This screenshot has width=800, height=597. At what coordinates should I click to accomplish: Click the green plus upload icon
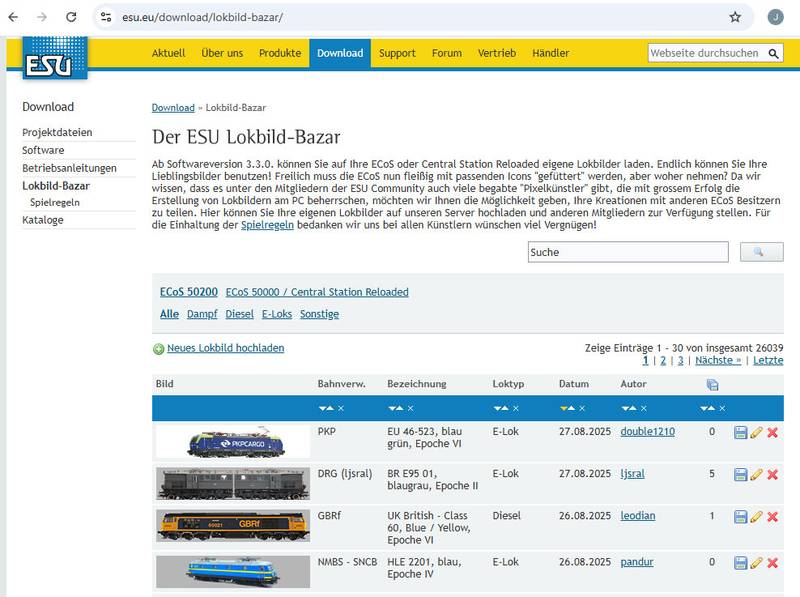pyautogui.click(x=159, y=349)
